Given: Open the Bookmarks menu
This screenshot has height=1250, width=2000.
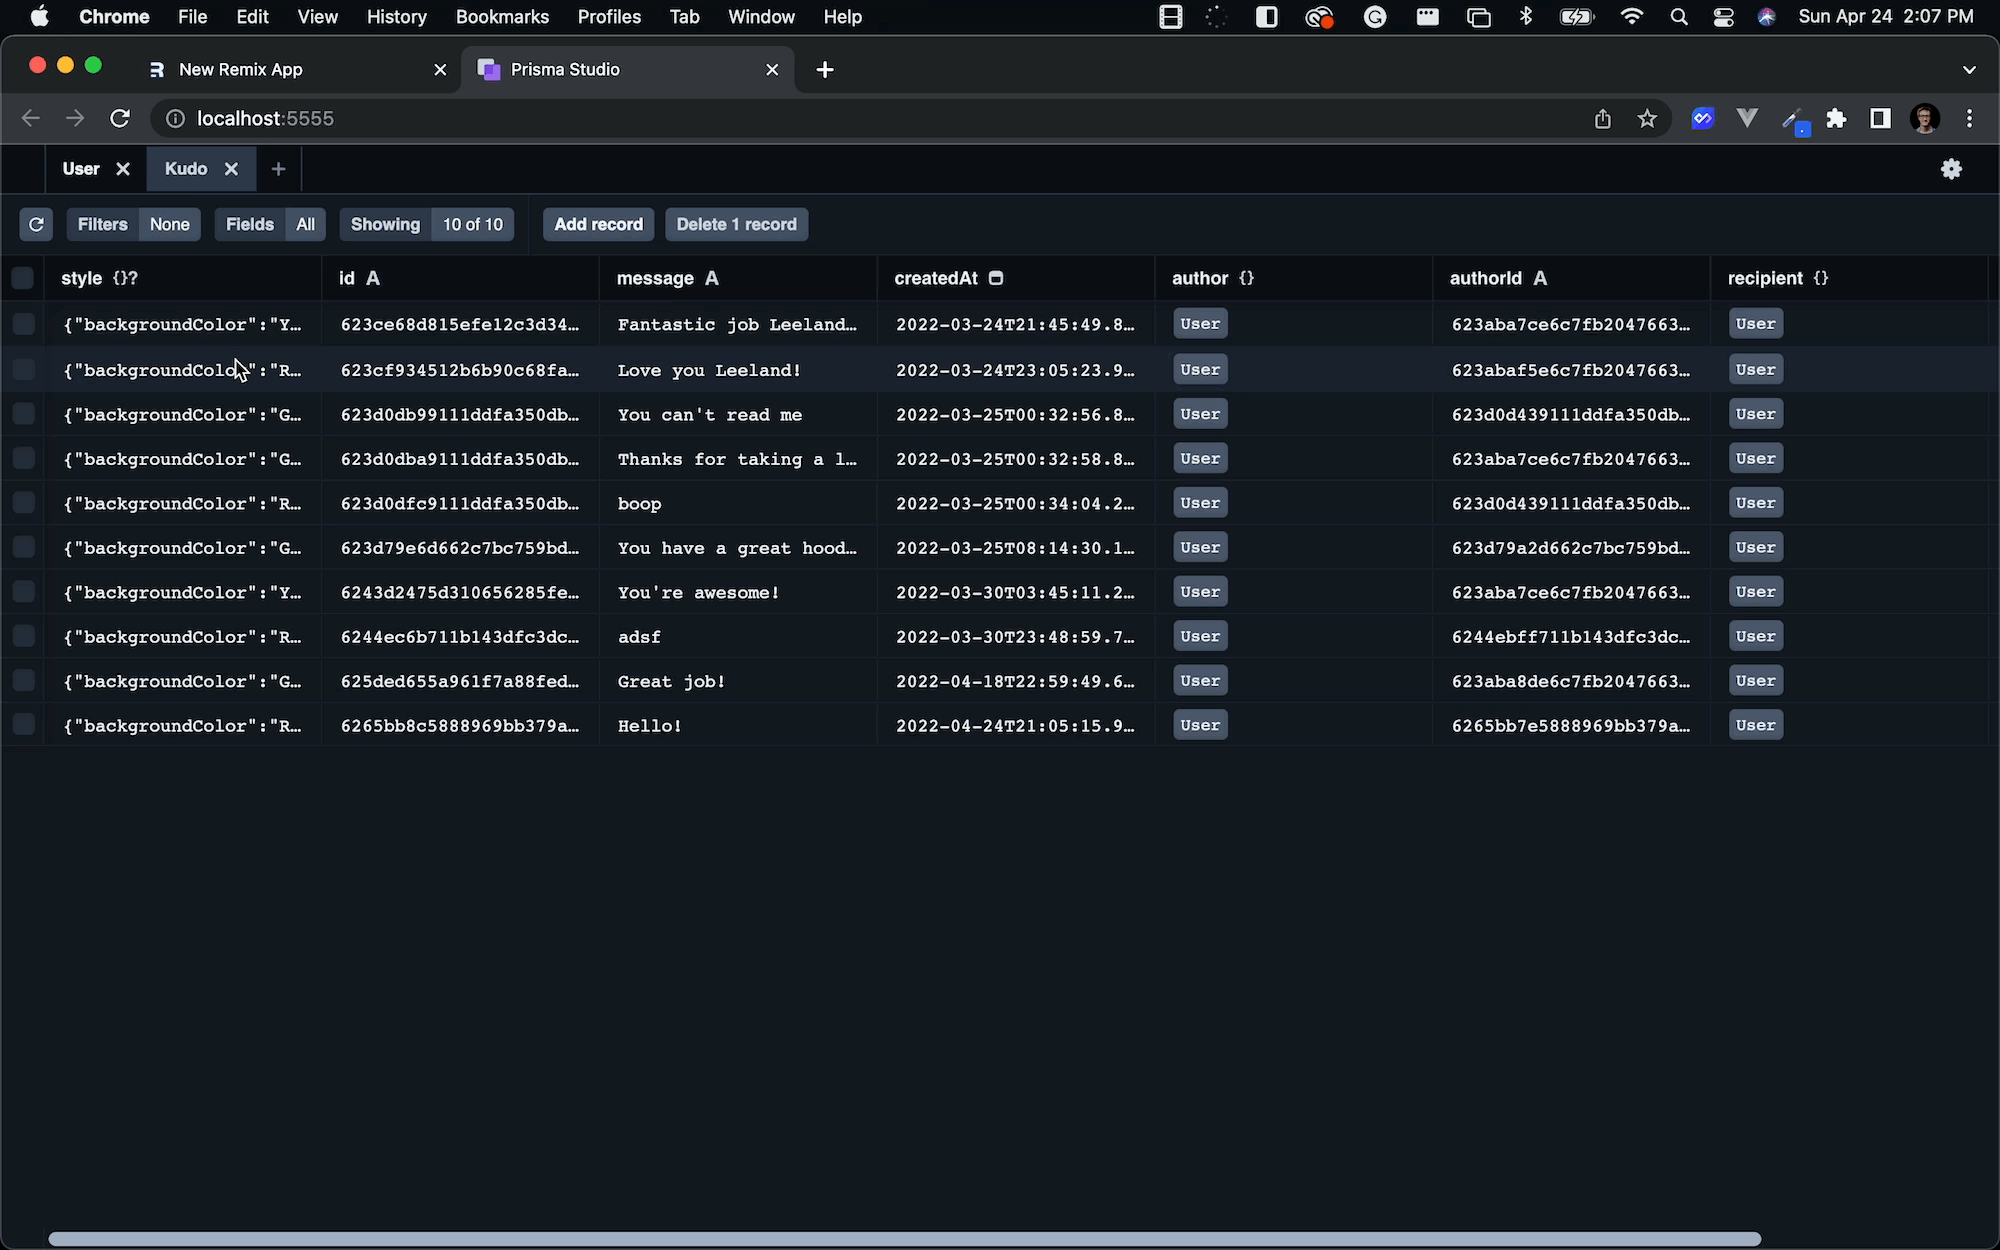Looking at the screenshot, I should point(502,17).
